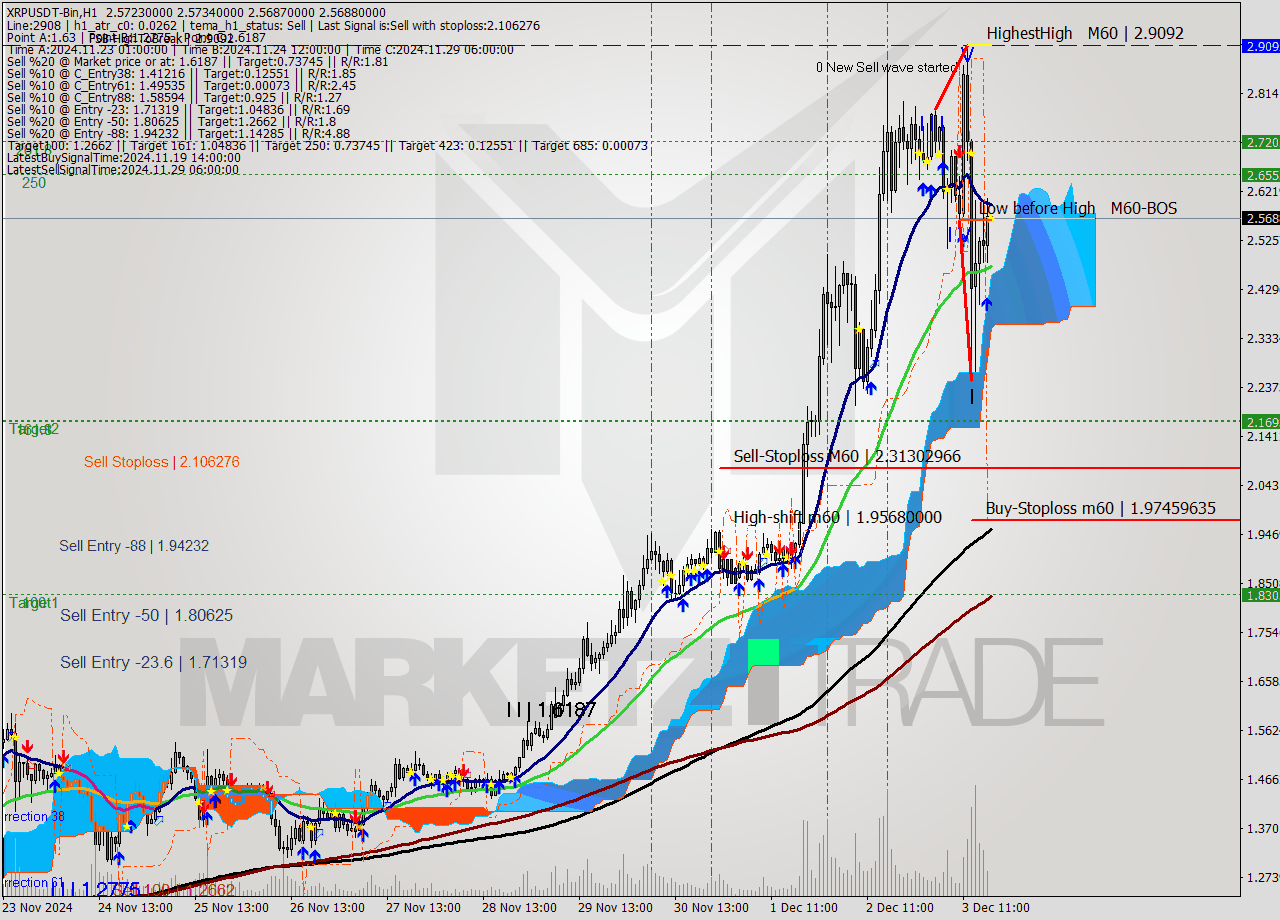Click the 'Sell %10 @ C_Entry61: 1.49535' line
This screenshot has width=1280, height=920.
(181, 85)
